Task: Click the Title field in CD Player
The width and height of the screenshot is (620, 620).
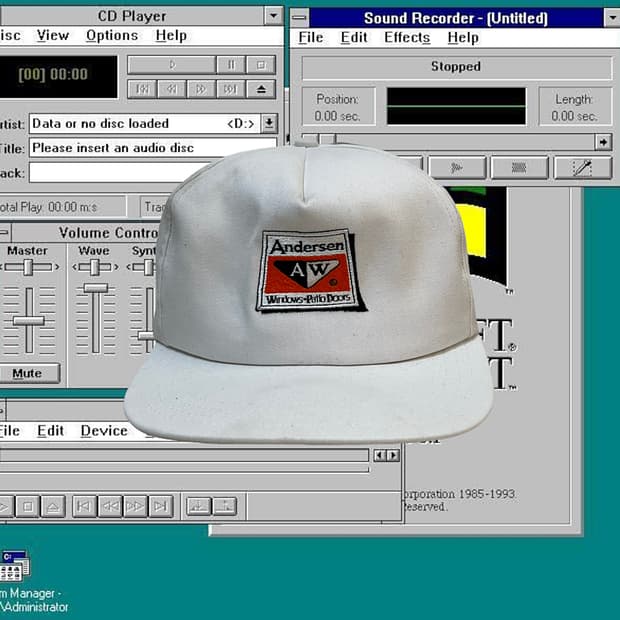Action: point(153,148)
